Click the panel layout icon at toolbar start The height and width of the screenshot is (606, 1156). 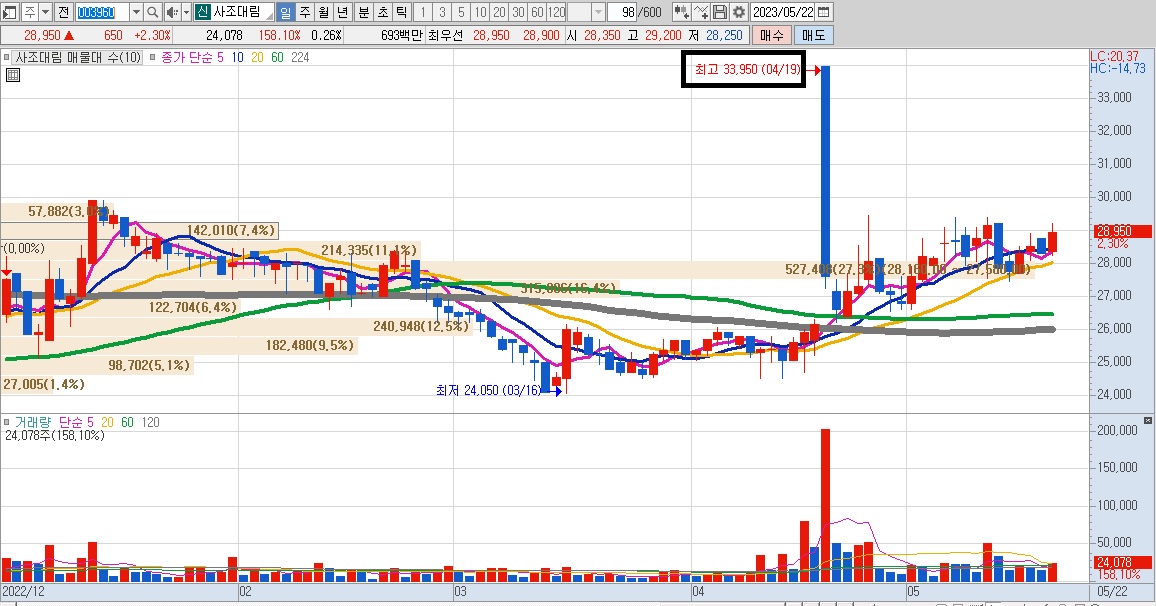pyautogui.click(x=10, y=12)
